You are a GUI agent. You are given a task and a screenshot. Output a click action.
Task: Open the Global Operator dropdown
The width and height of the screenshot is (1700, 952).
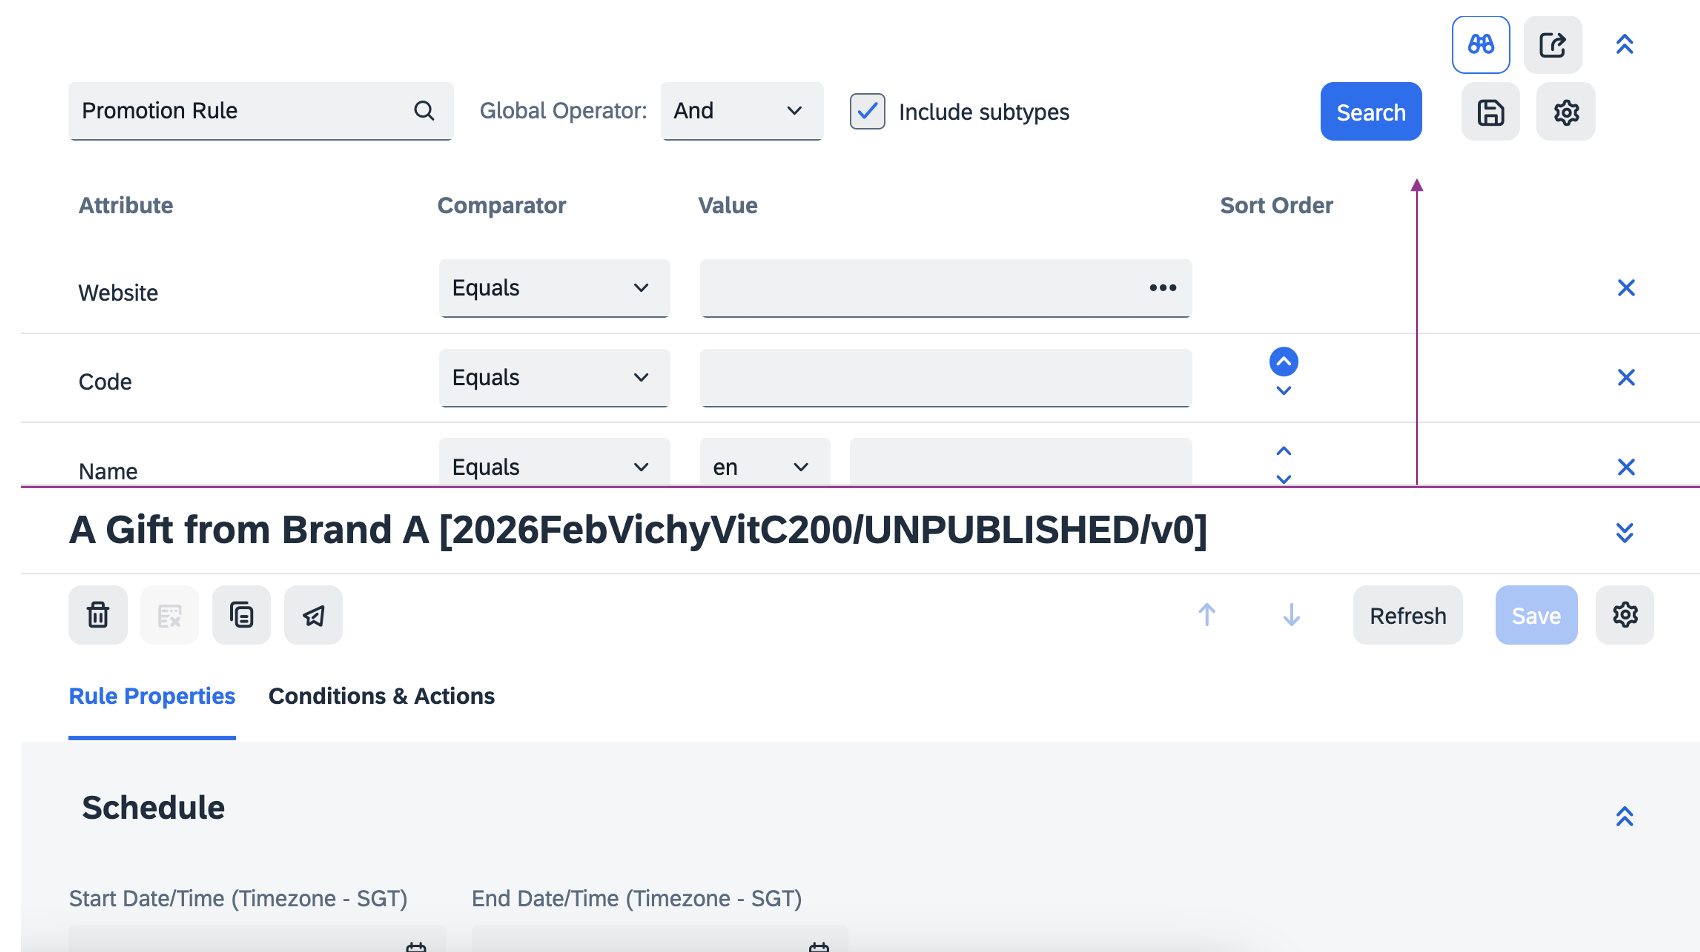(x=741, y=111)
